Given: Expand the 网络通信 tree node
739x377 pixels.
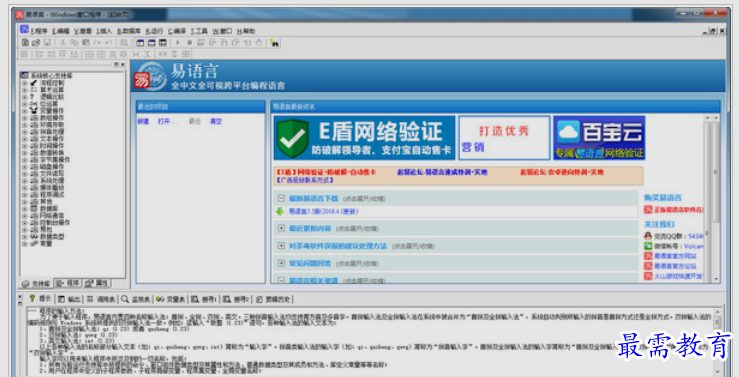Looking at the screenshot, I should point(25,215).
